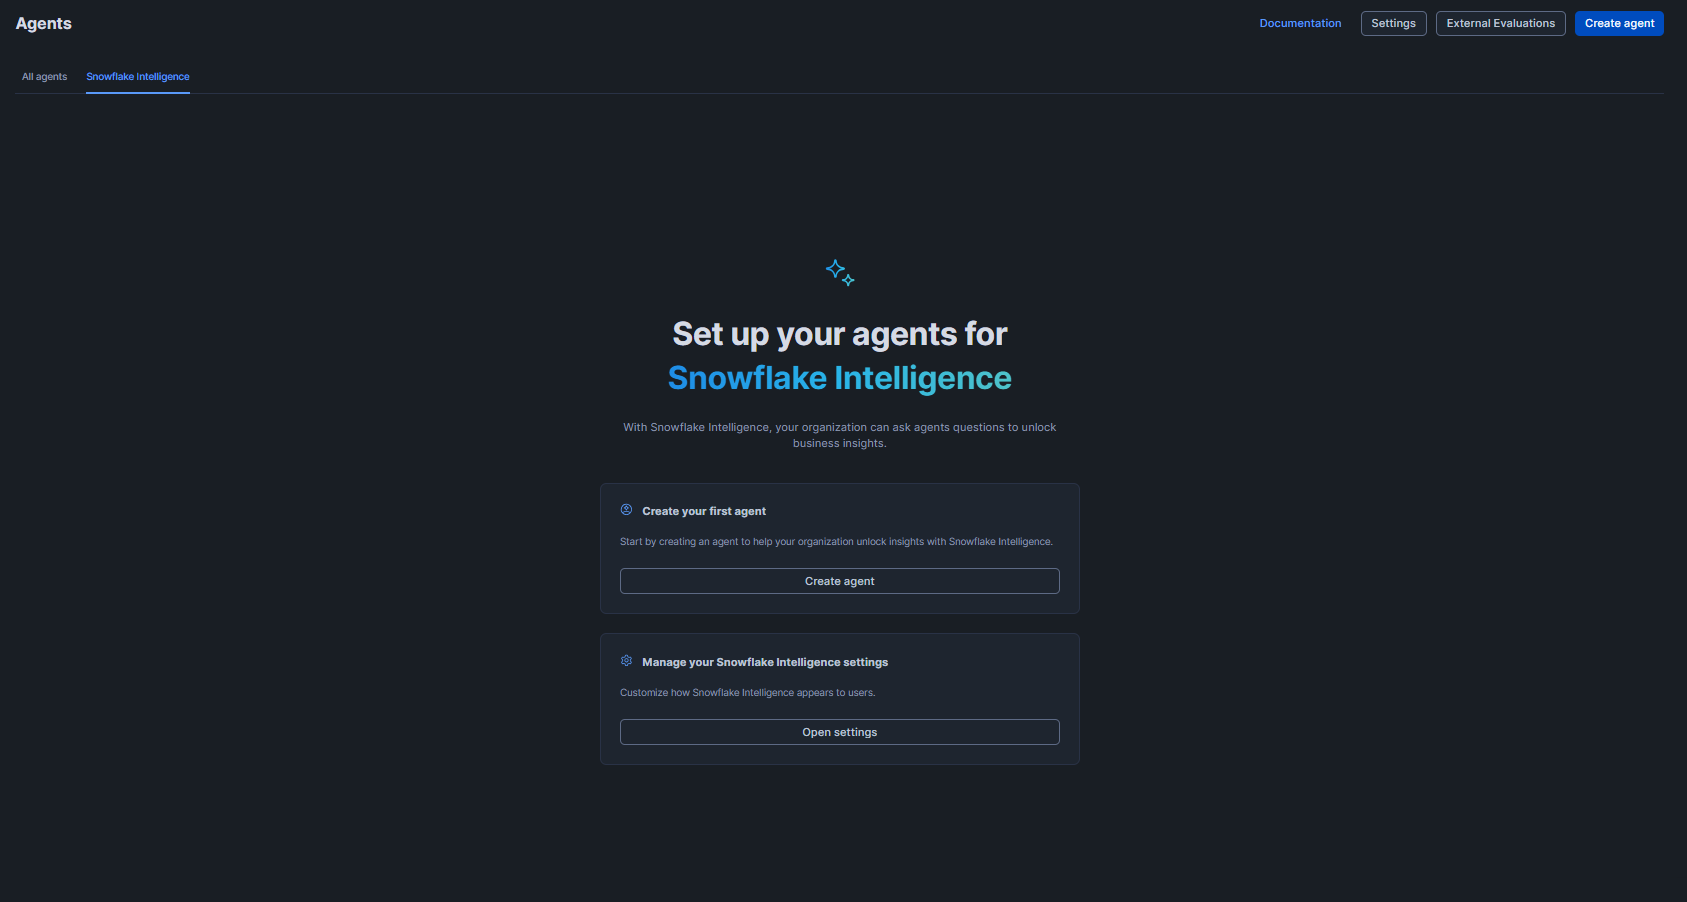Click the agent icon beside Create your first agent

pos(626,510)
